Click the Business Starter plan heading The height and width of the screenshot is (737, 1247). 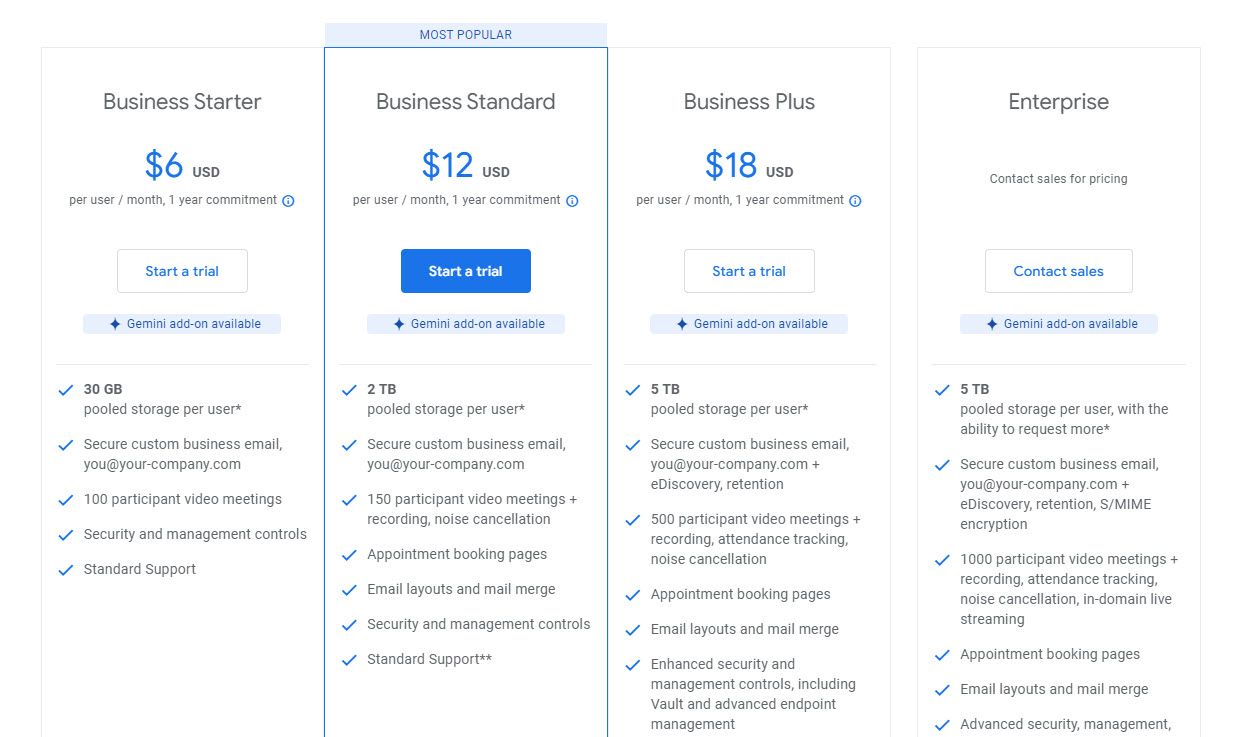(x=181, y=101)
